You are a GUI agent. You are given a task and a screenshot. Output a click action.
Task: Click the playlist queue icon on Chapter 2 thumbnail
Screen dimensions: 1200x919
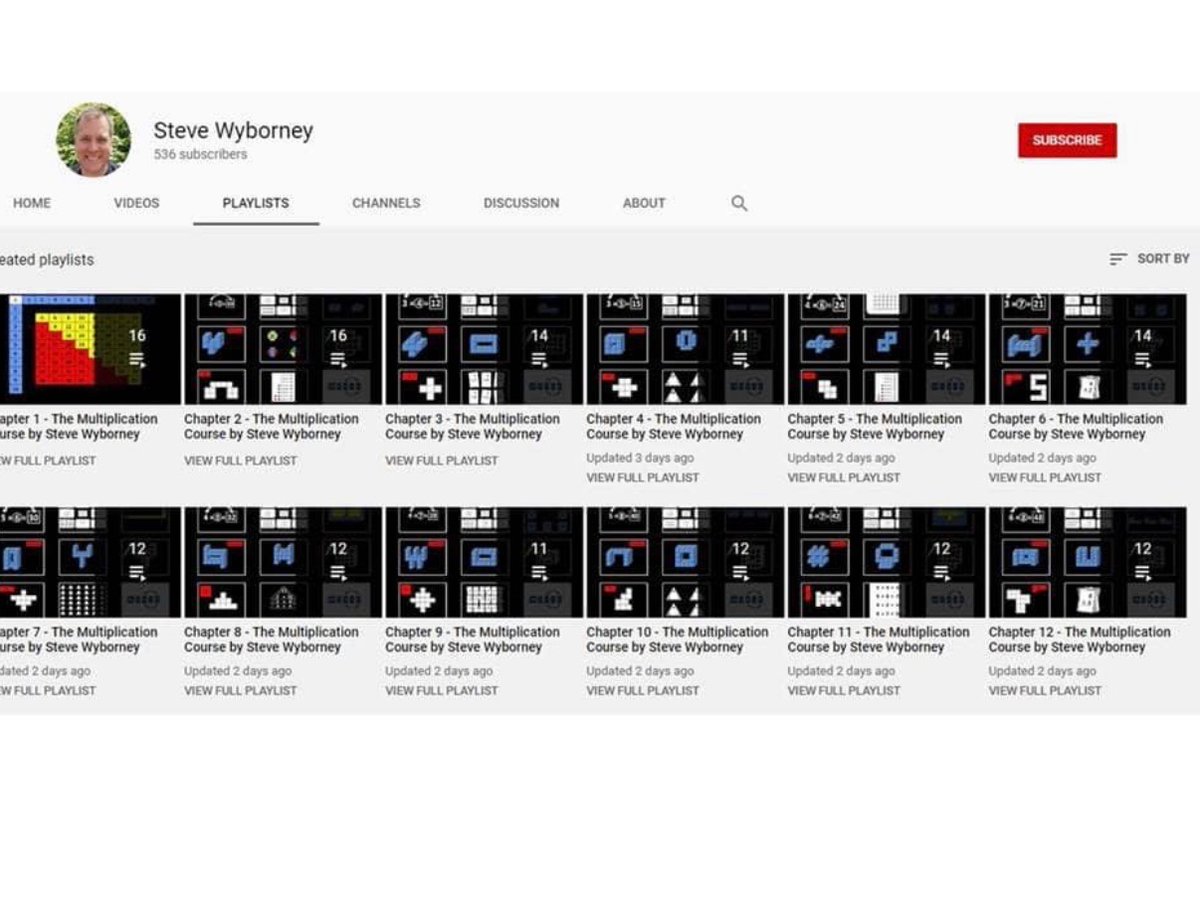(338, 360)
